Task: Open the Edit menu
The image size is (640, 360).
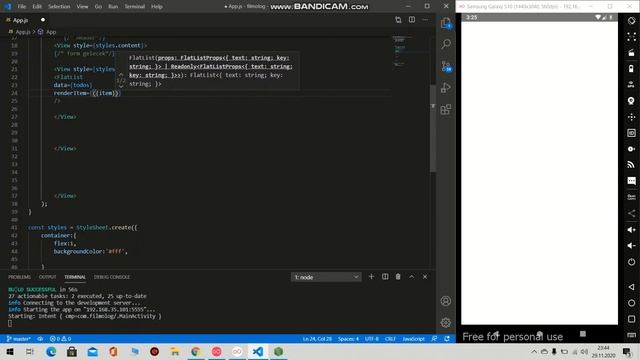Action: click(x=37, y=7)
